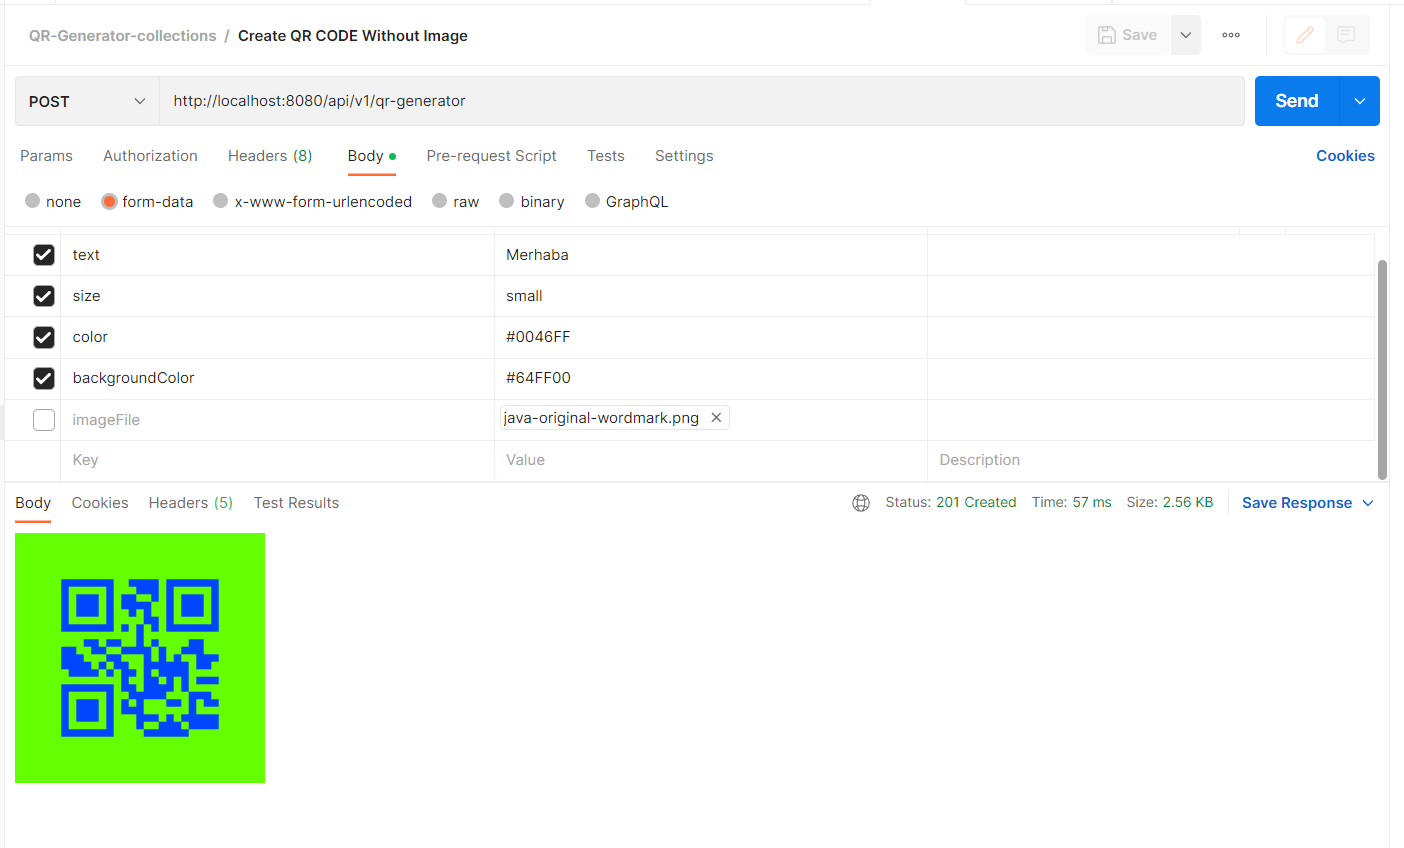Switch to edit mode with pencil icon
The image size is (1404, 848).
[1305, 35]
